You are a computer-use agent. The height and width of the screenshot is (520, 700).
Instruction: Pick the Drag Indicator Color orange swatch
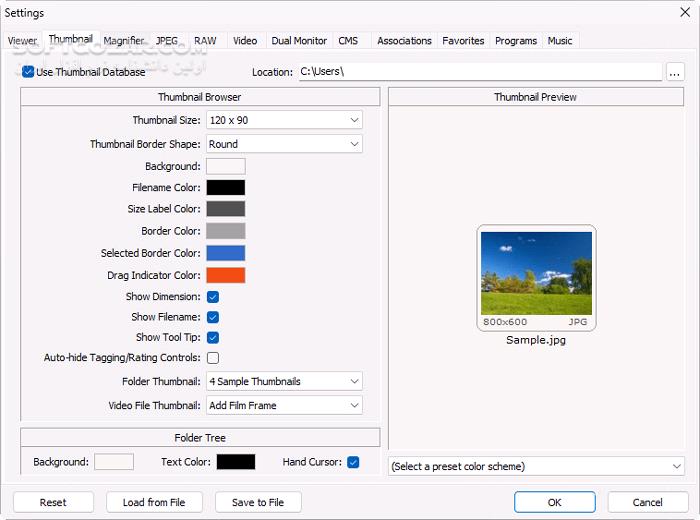(x=225, y=275)
